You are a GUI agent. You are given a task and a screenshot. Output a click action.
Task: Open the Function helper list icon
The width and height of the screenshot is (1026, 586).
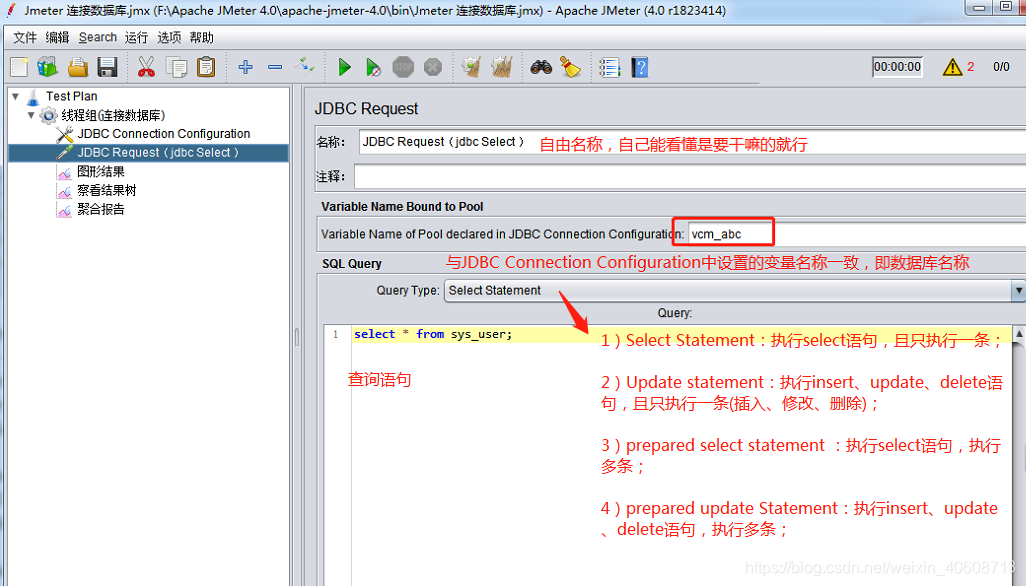pos(609,67)
